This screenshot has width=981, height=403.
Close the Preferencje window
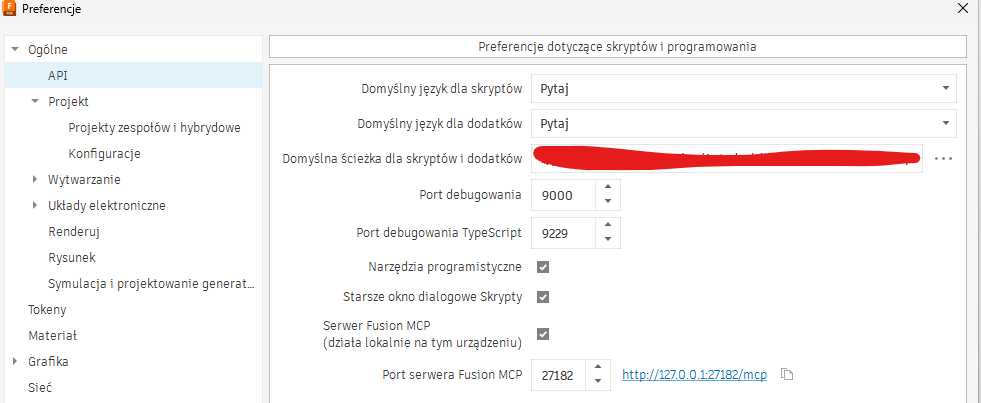click(x=962, y=8)
